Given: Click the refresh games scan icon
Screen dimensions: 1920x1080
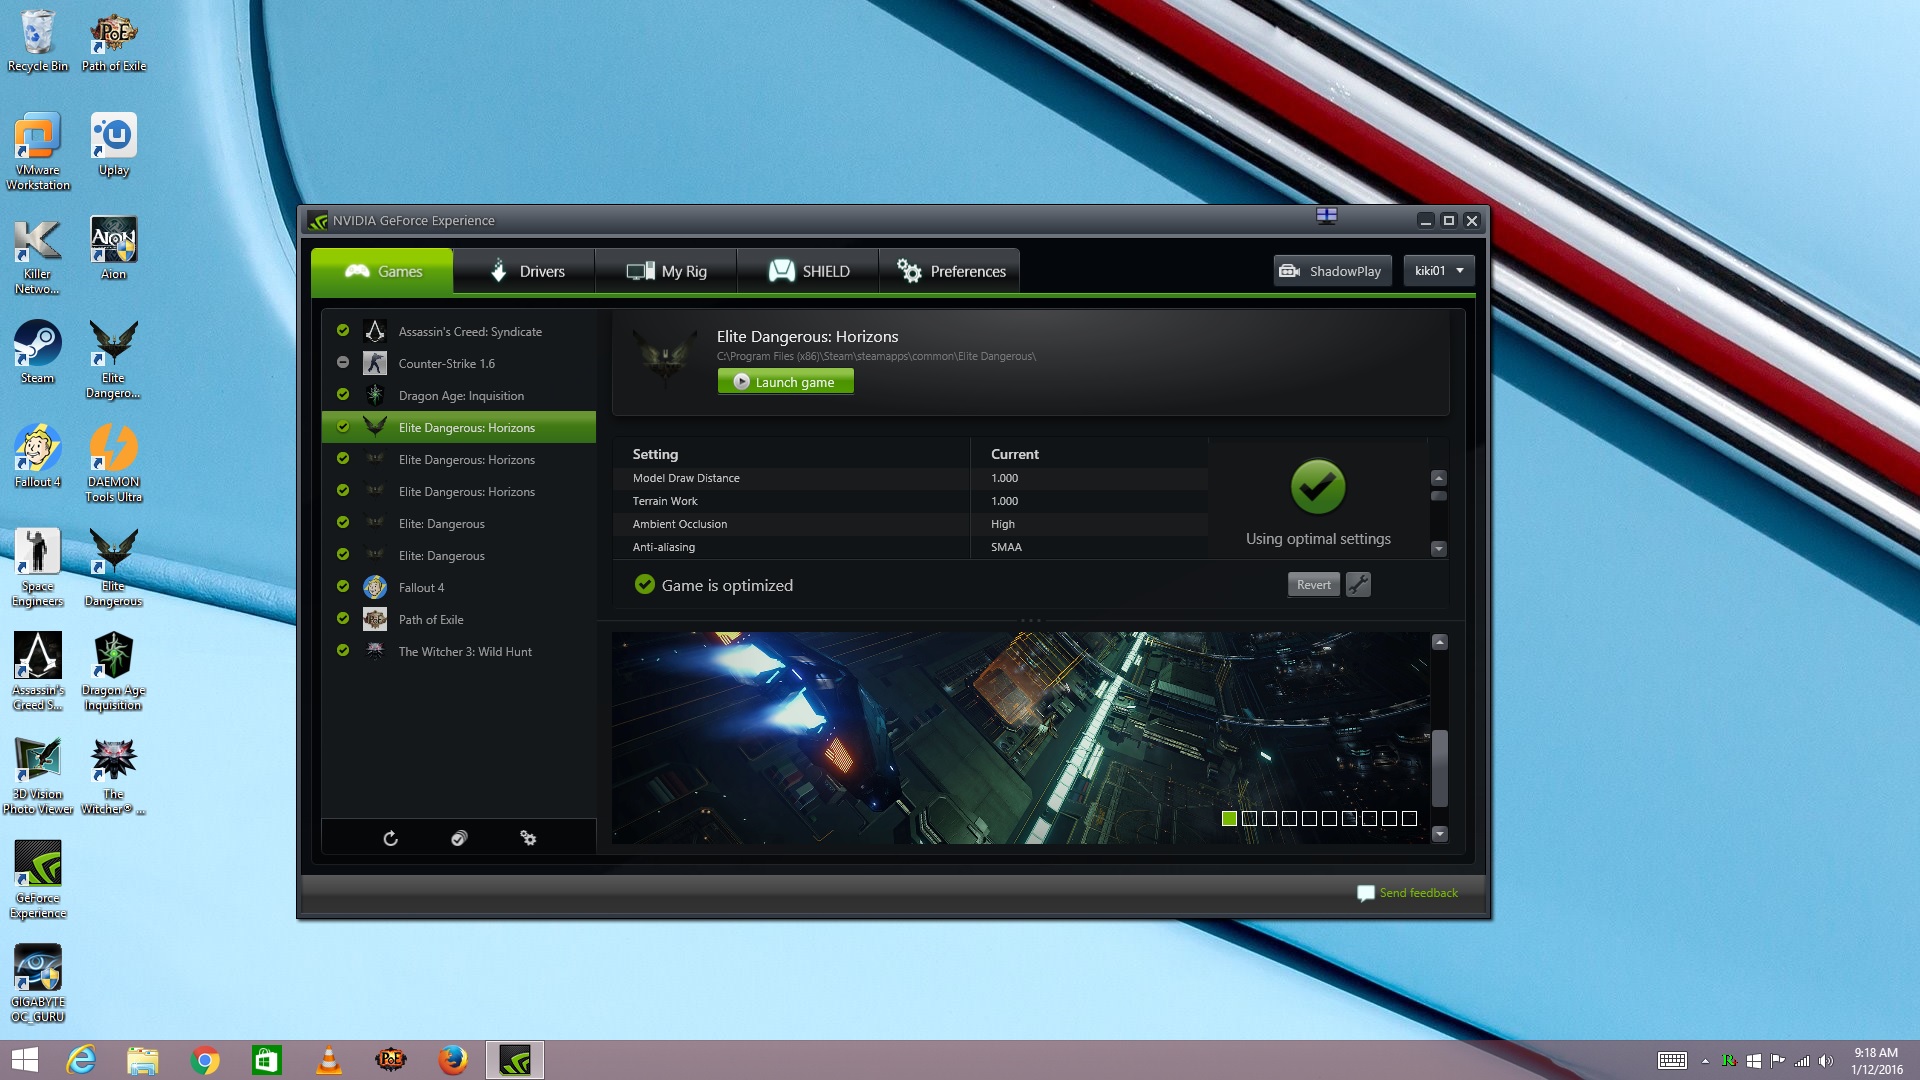Looking at the screenshot, I should (x=391, y=838).
